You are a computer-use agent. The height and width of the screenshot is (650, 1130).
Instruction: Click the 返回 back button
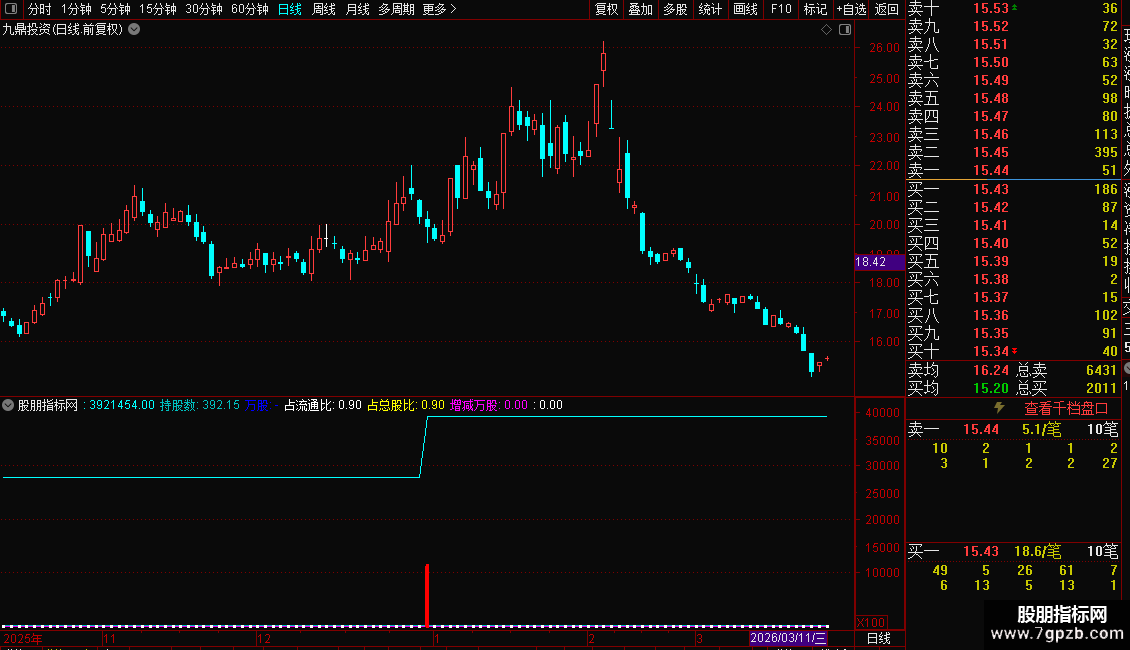(x=886, y=9)
